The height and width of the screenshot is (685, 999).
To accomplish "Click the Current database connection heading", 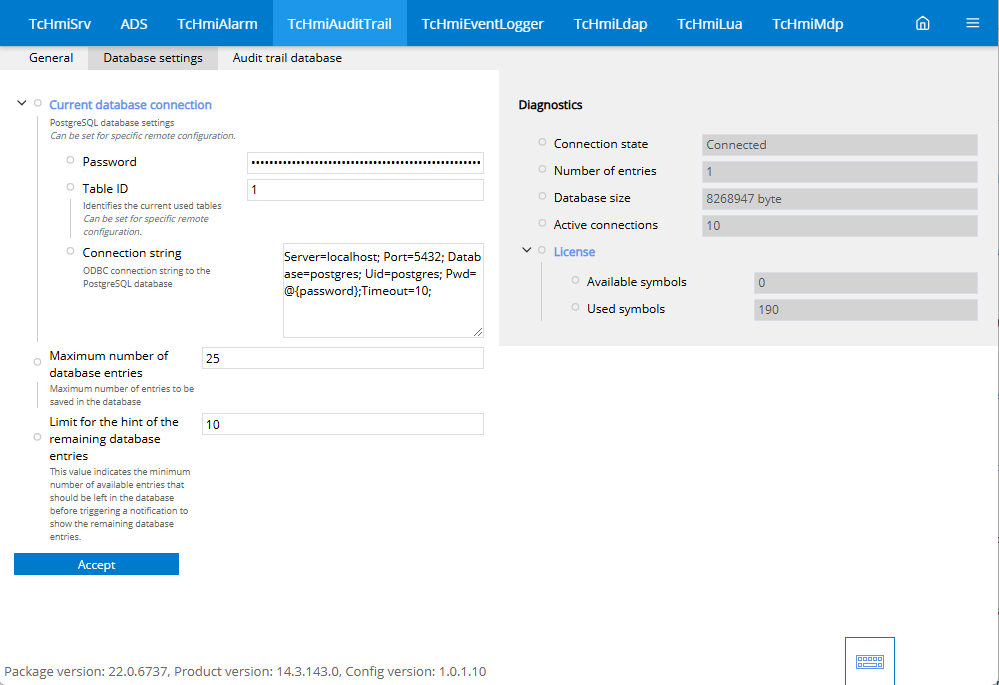I will pyautogui.click(x=131, y=105).
